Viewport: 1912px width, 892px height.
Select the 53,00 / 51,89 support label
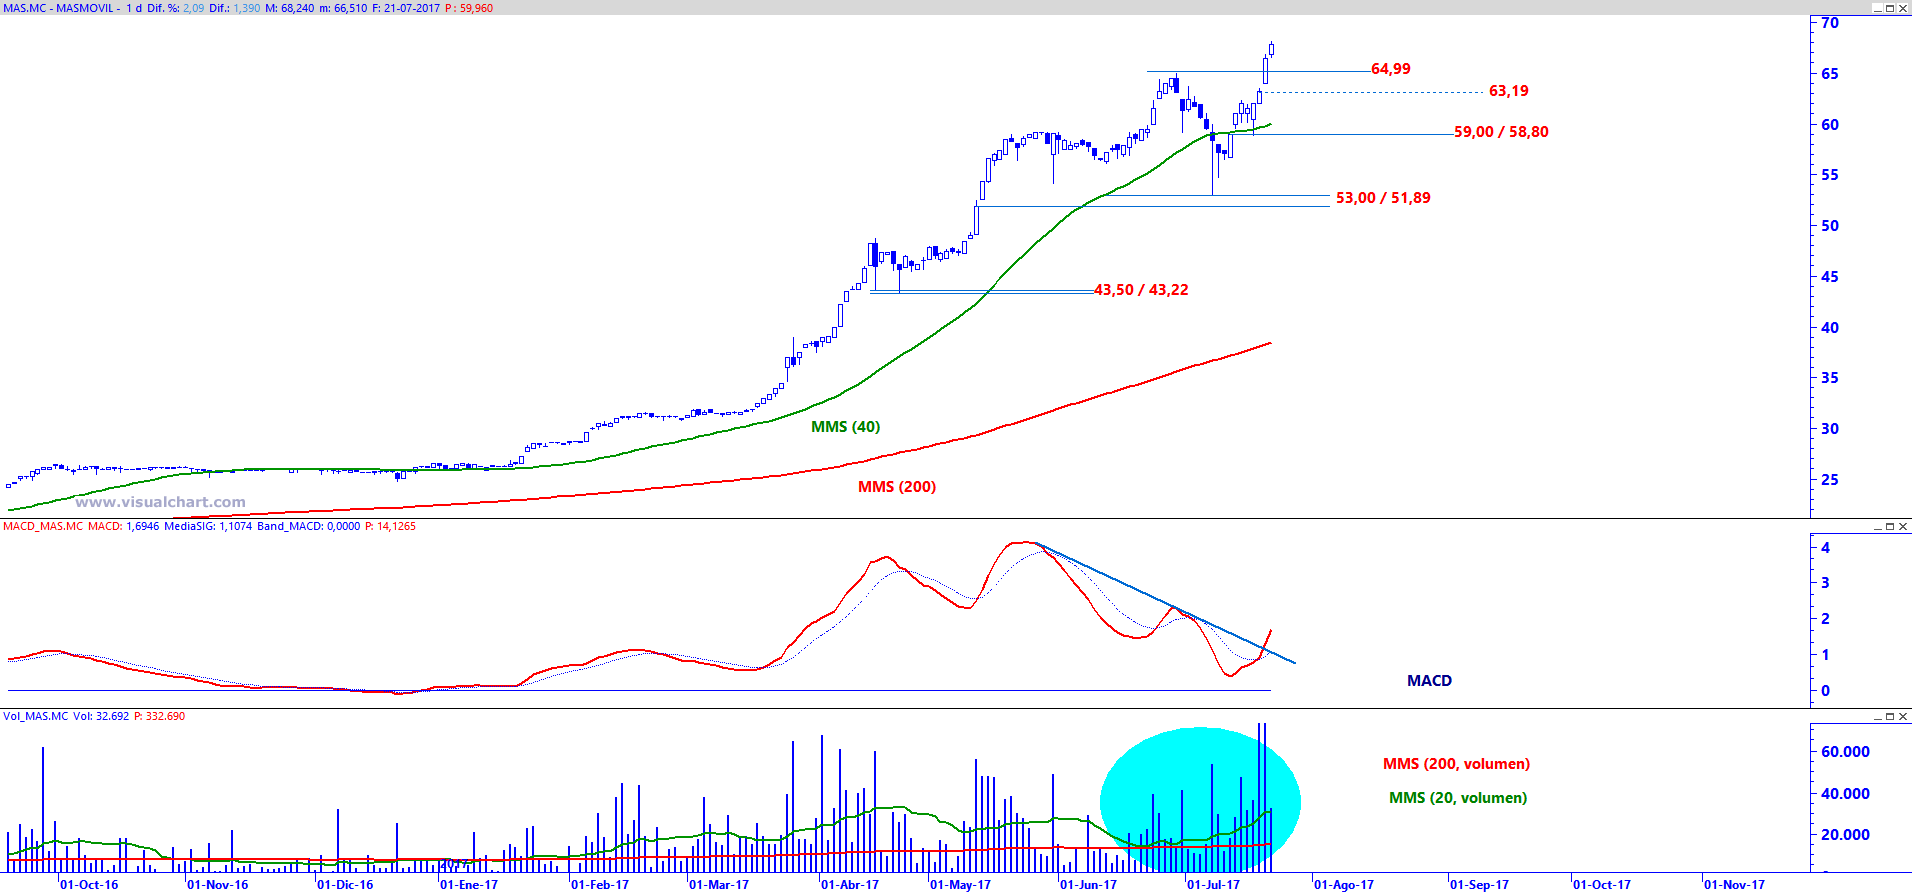click(1383, 198)
